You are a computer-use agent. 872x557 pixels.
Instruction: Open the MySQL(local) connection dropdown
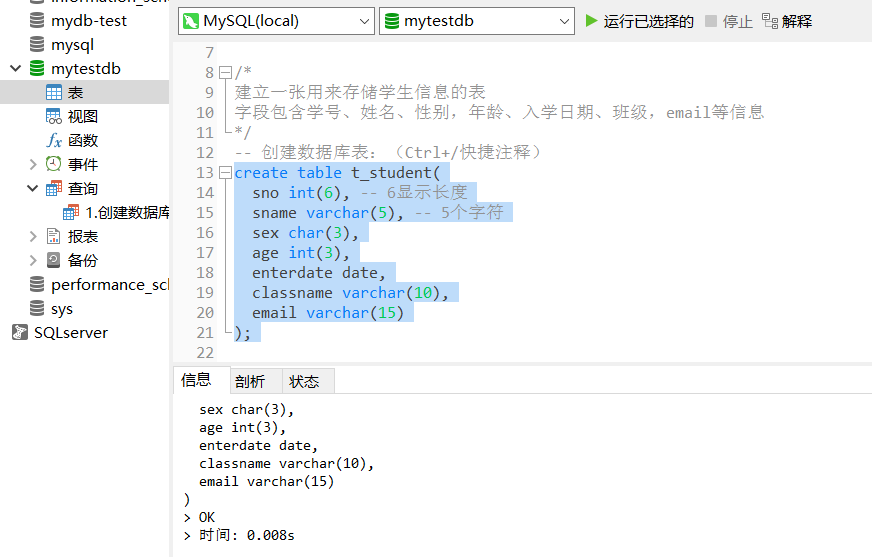pos(276,21)
